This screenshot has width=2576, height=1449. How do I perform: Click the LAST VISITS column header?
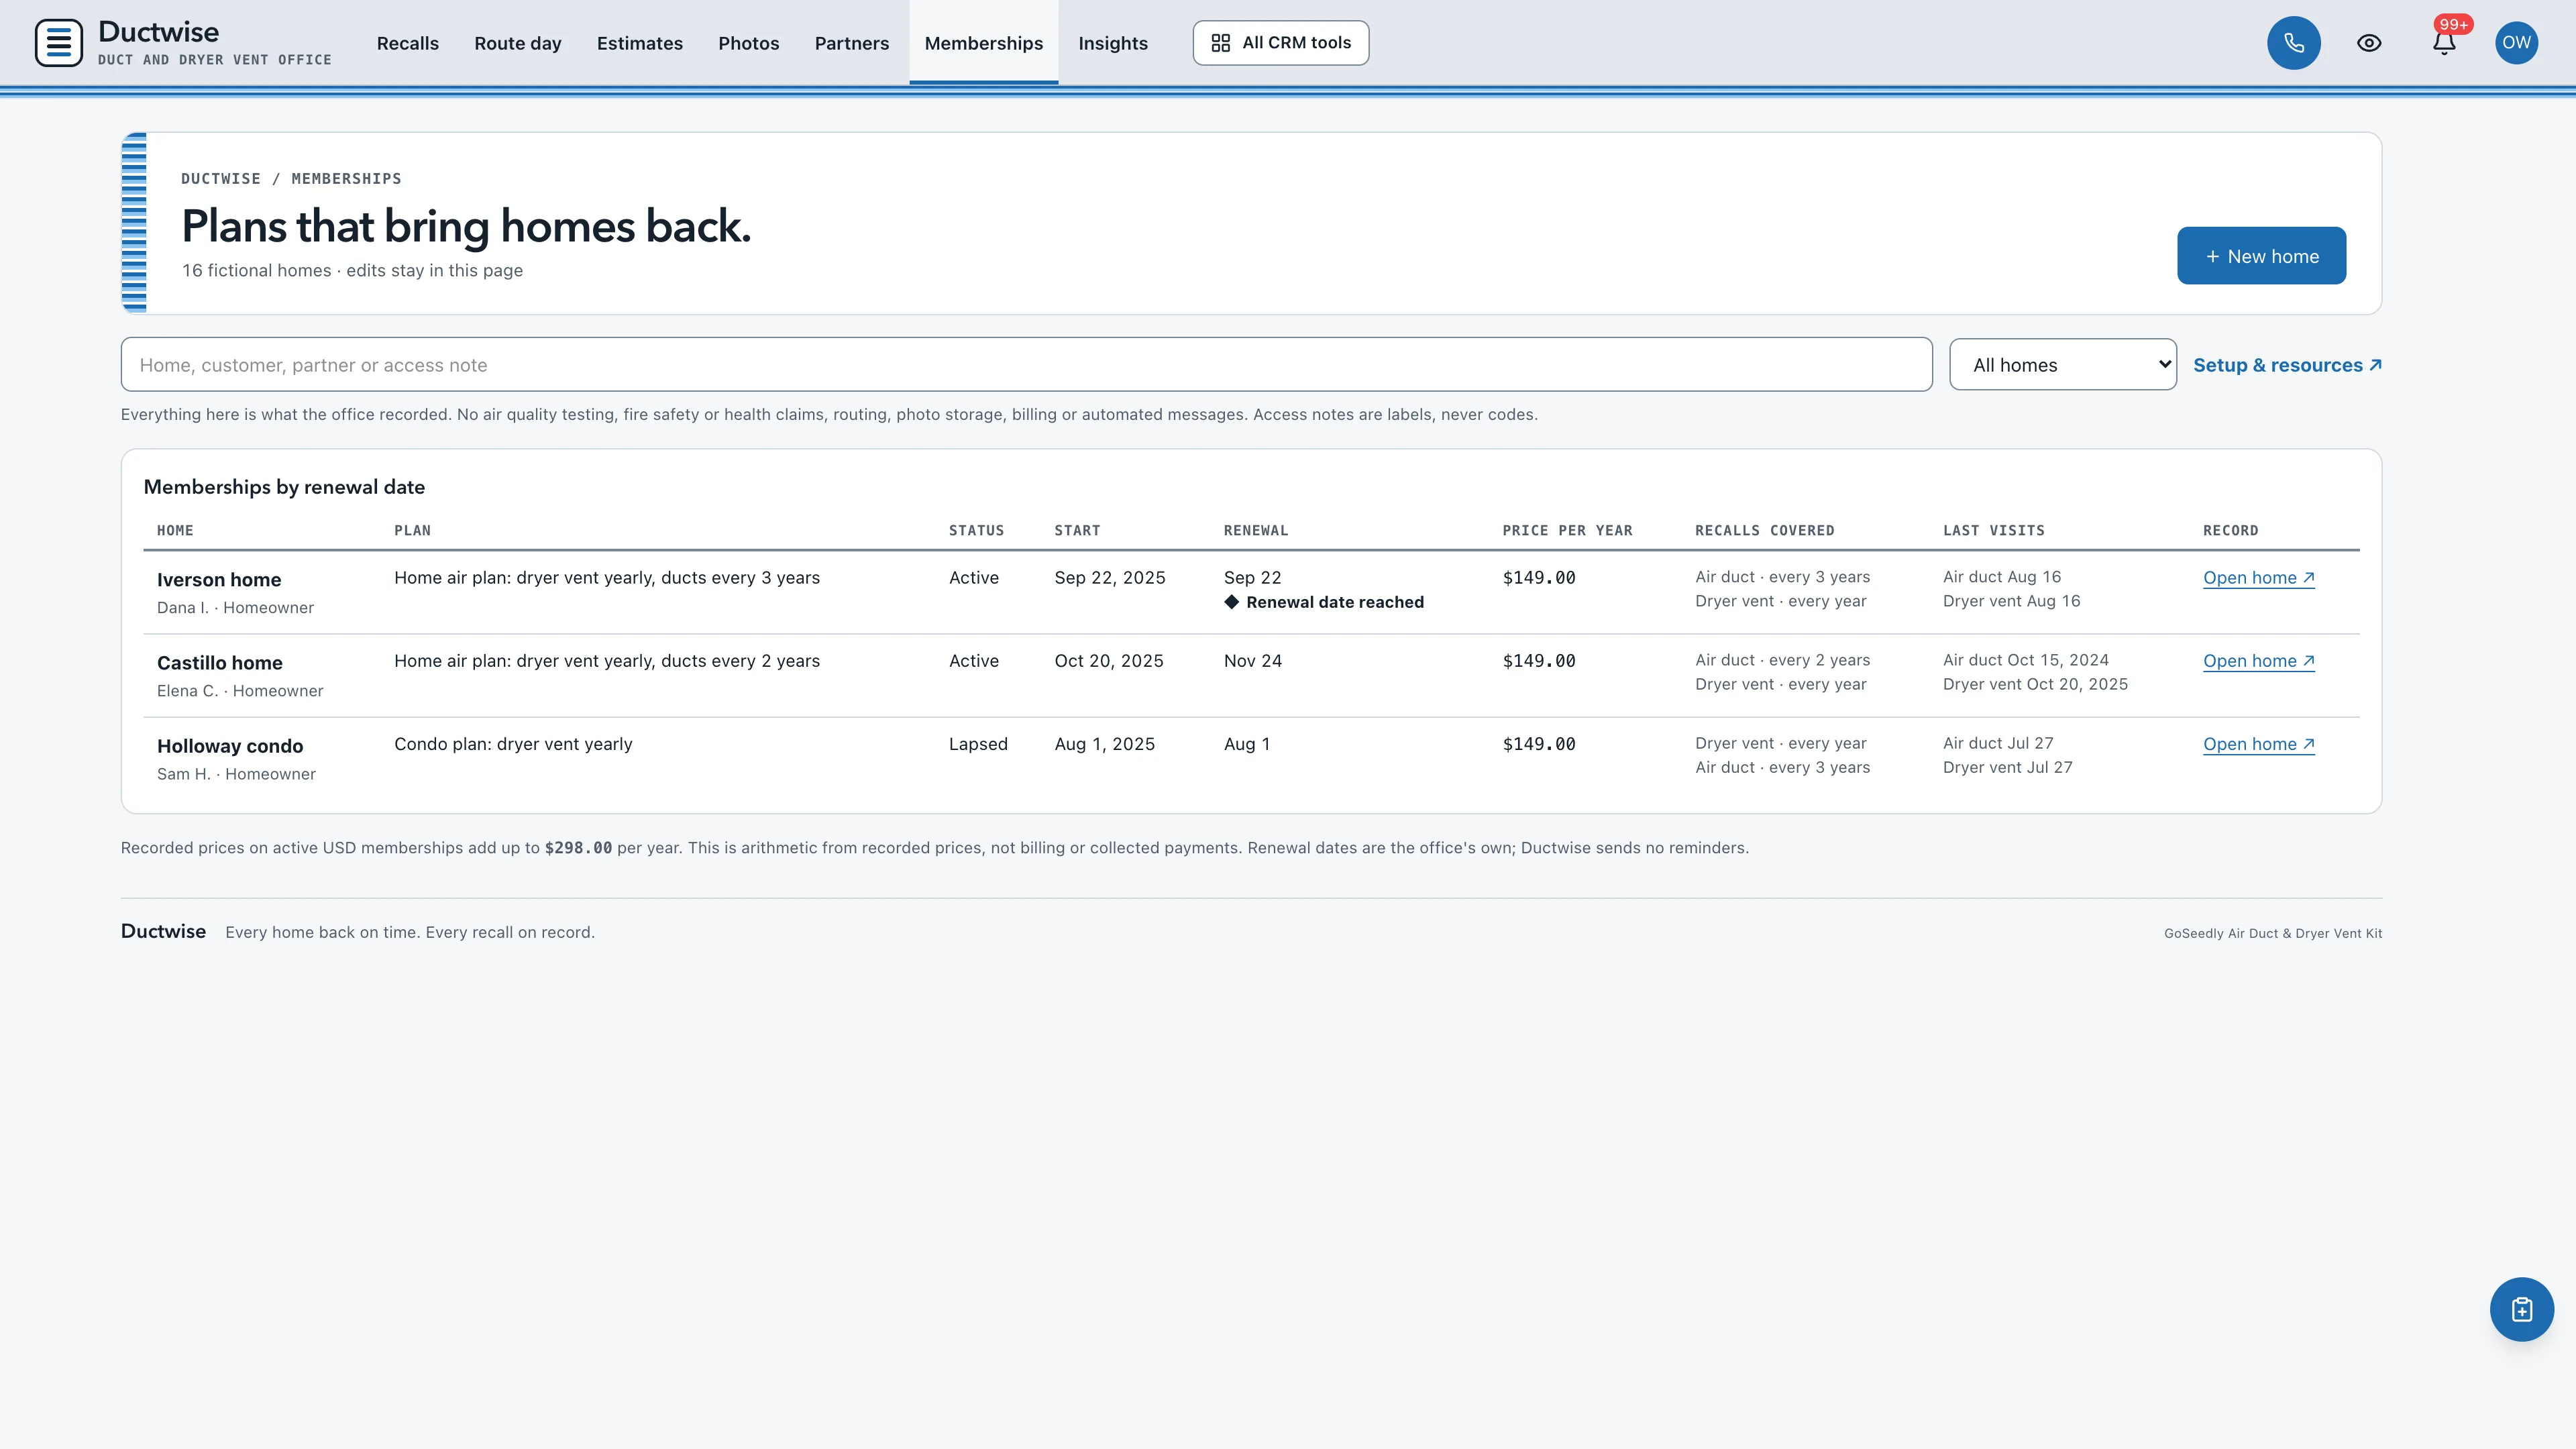tap(1993, 531)
